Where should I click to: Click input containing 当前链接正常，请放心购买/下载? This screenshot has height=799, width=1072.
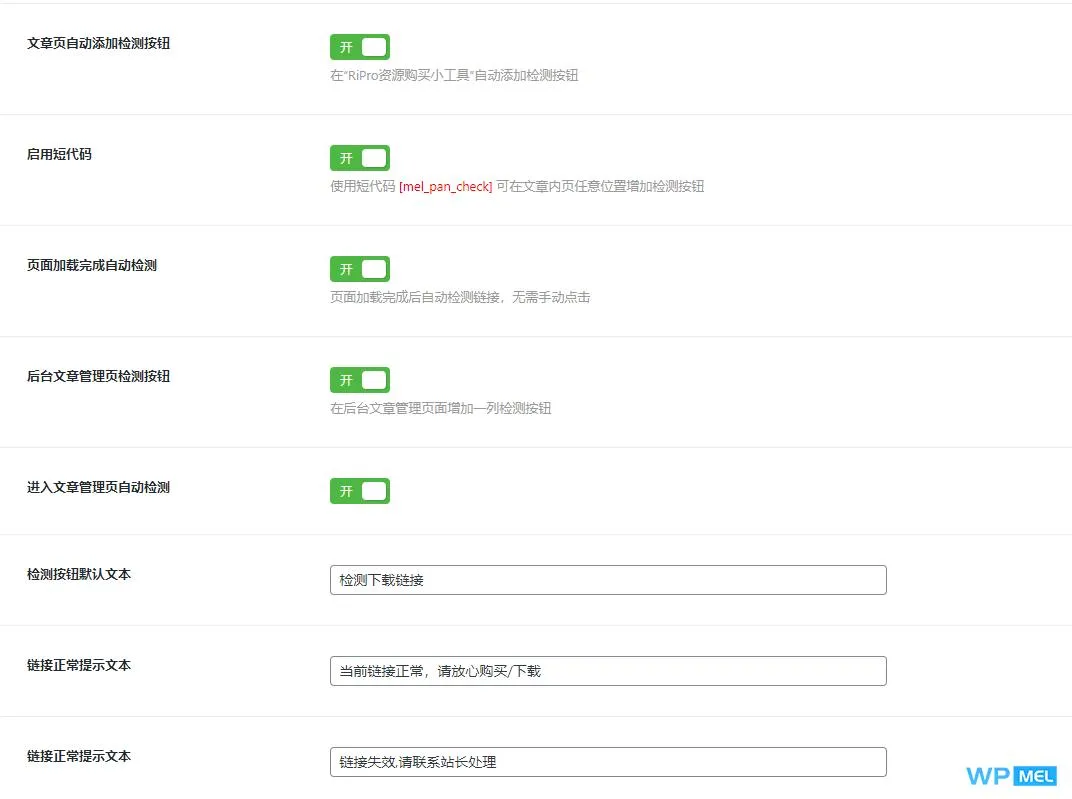point(608,671)
